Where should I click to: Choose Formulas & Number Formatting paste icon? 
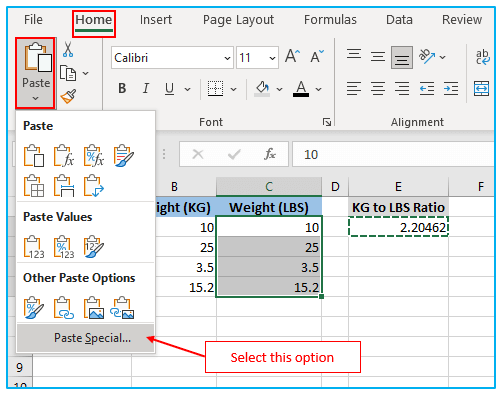[x=94, y=155]
